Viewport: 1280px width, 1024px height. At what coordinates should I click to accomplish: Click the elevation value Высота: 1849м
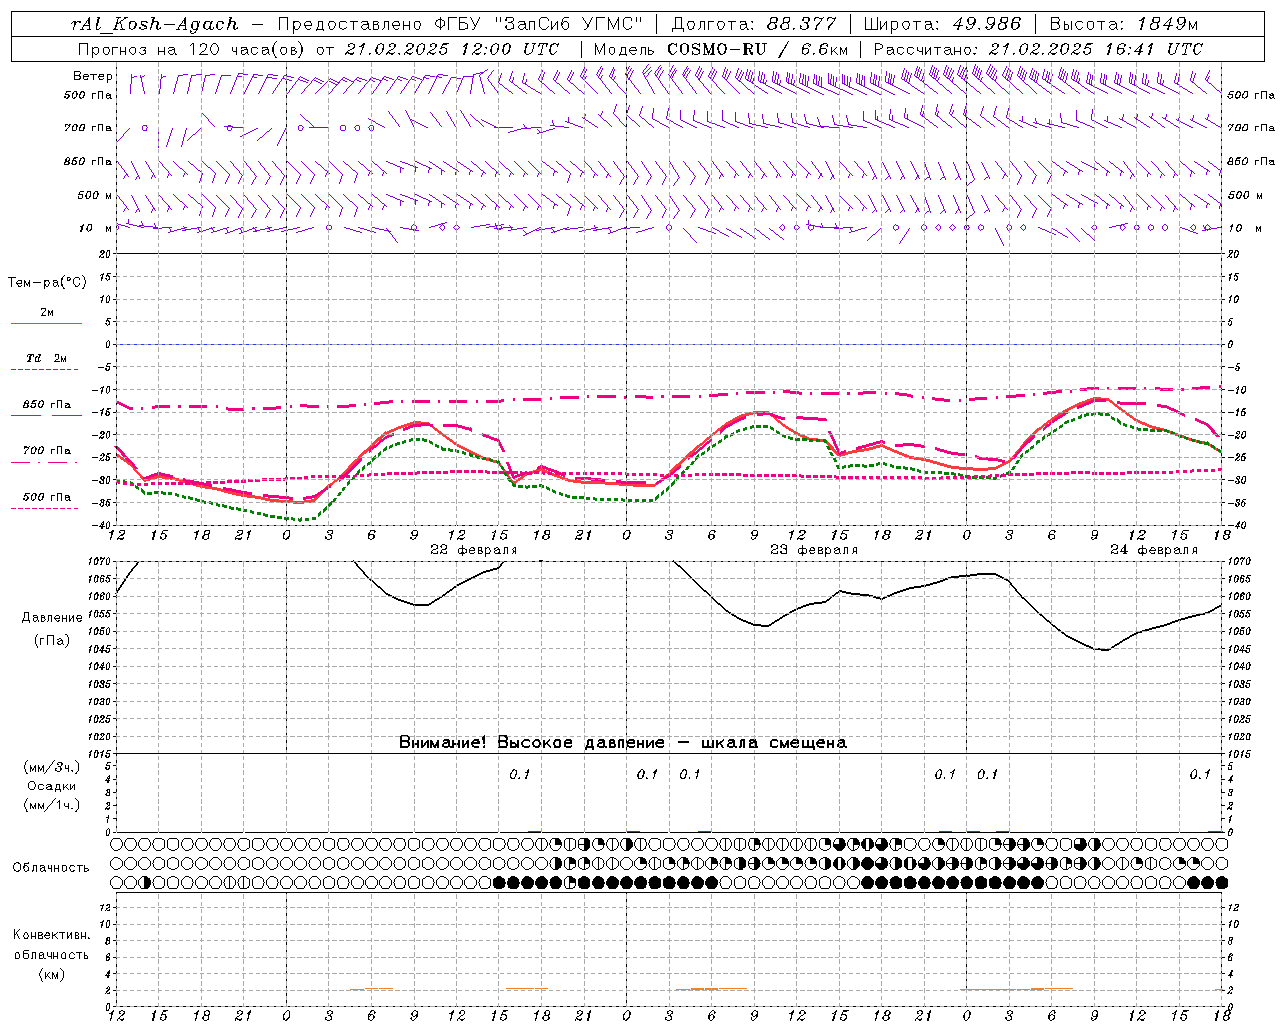point(1123,24)
